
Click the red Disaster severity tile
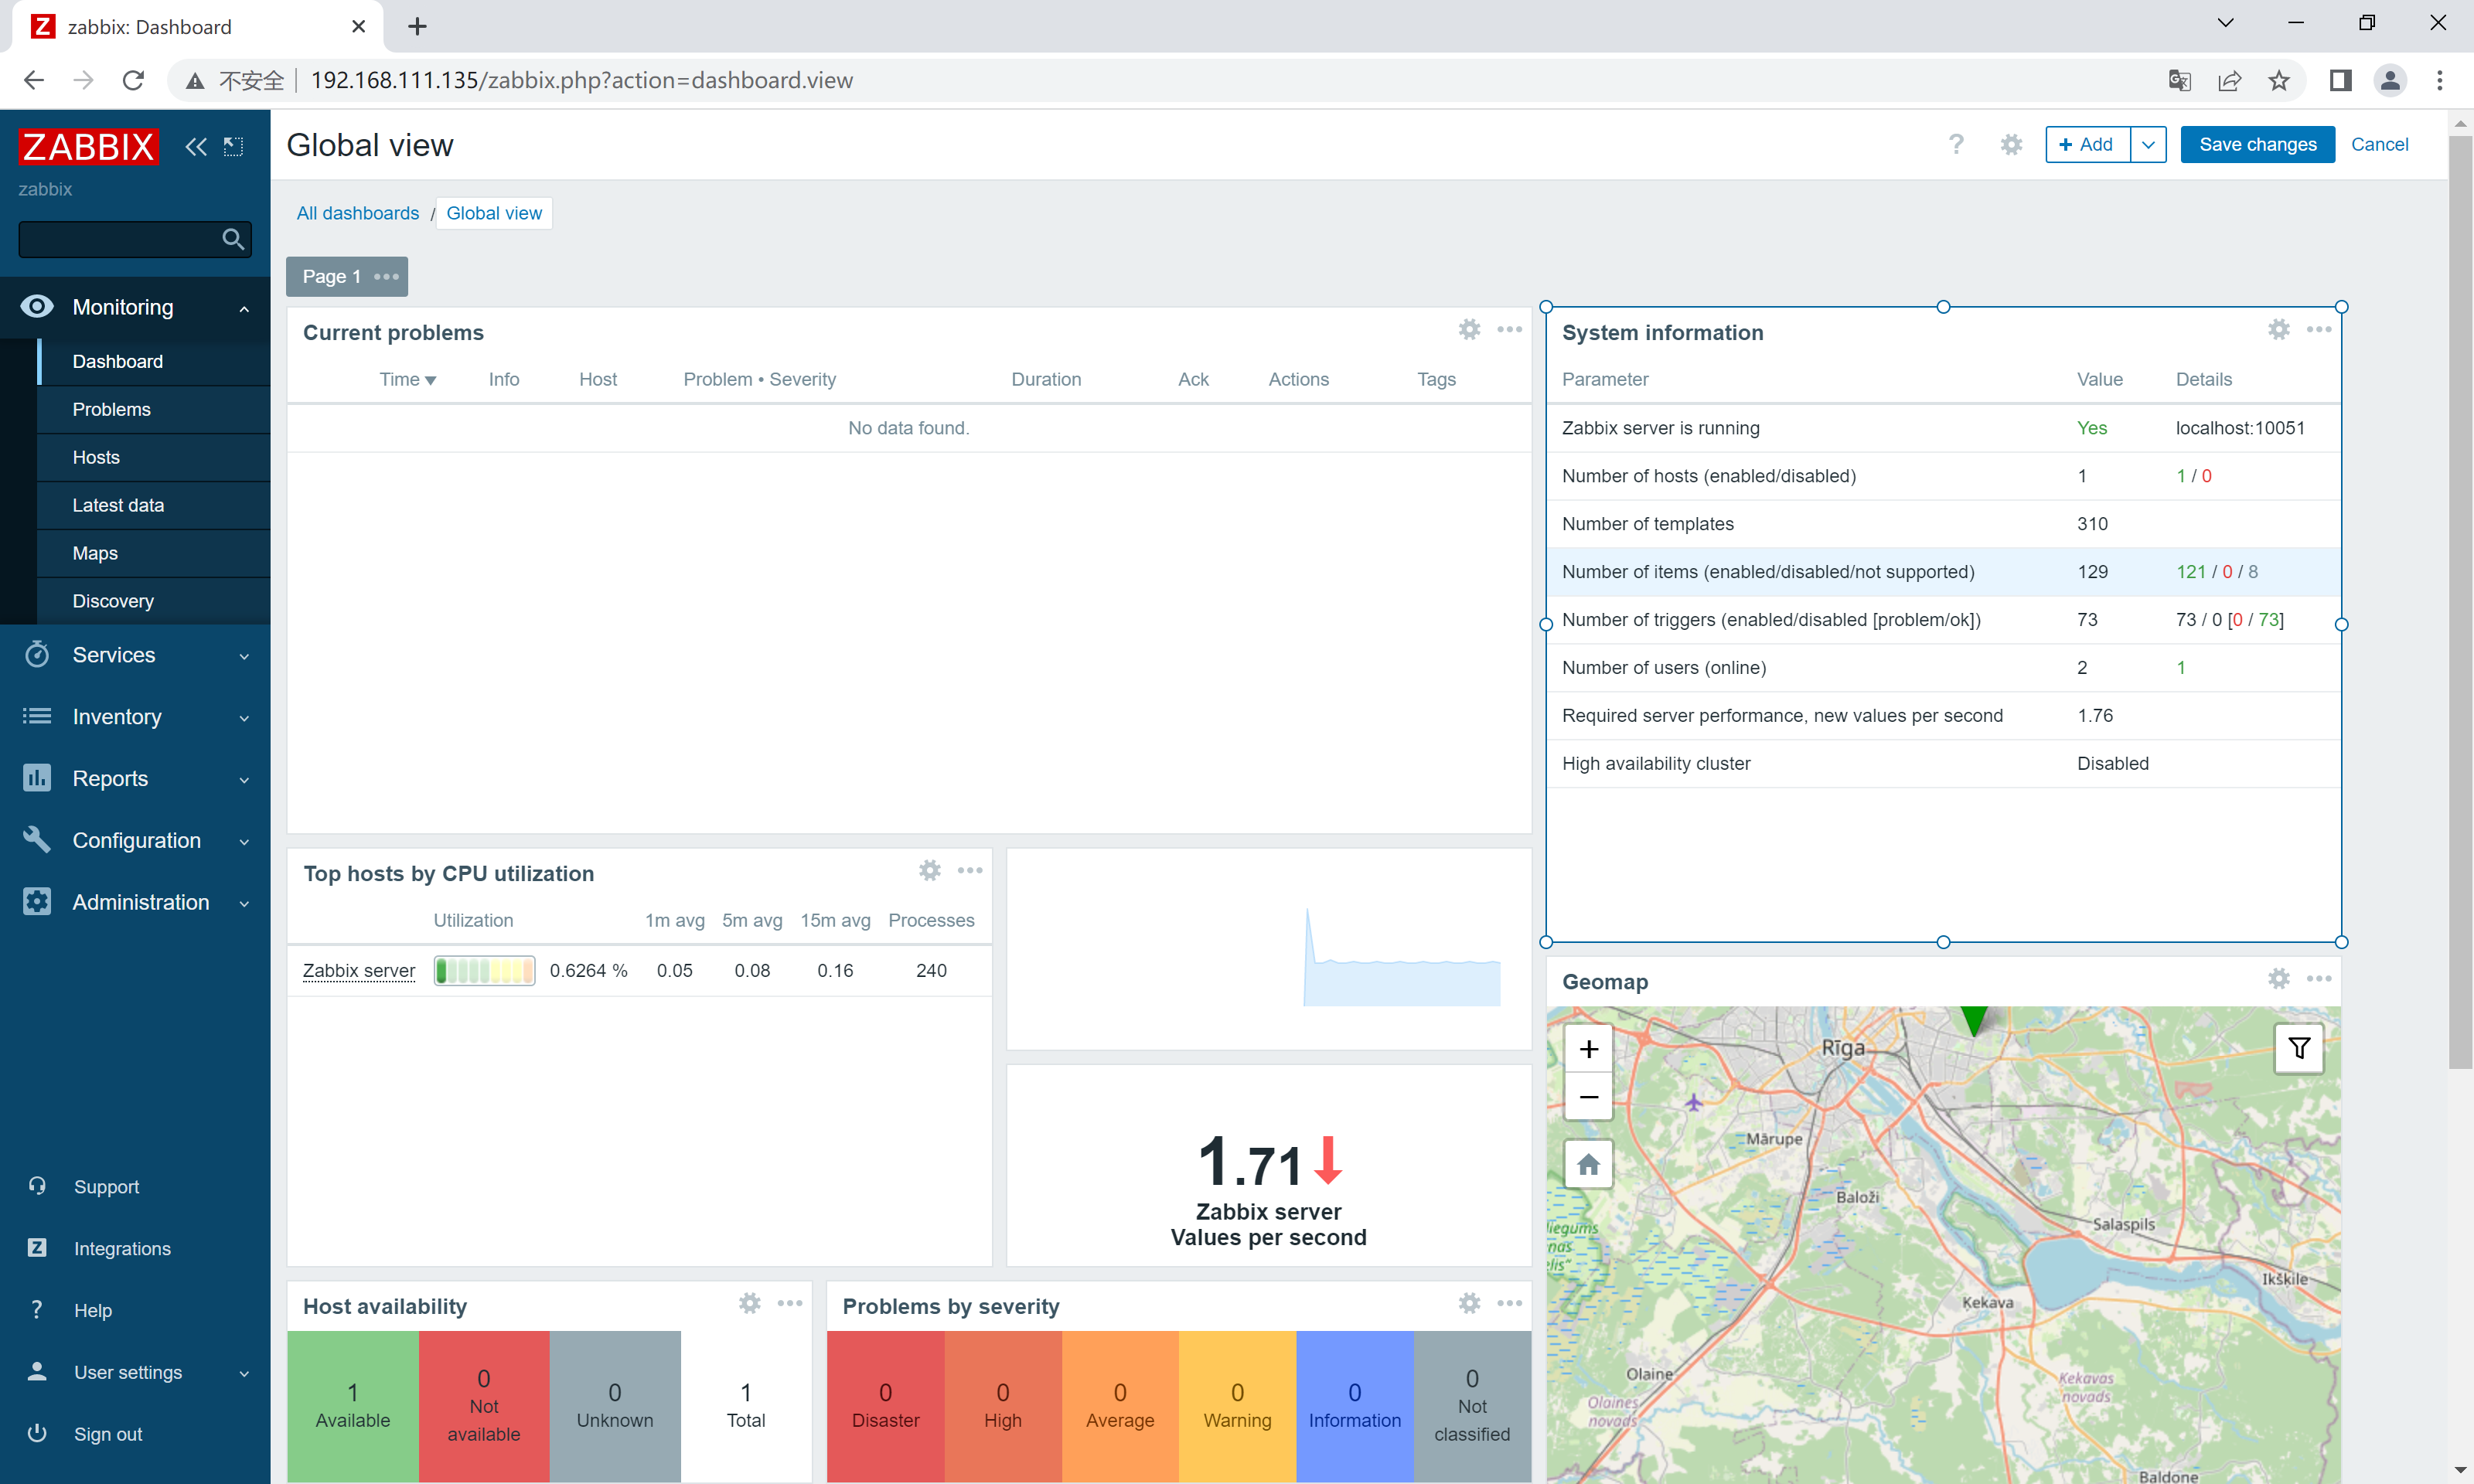click(x=885, y=1405)
